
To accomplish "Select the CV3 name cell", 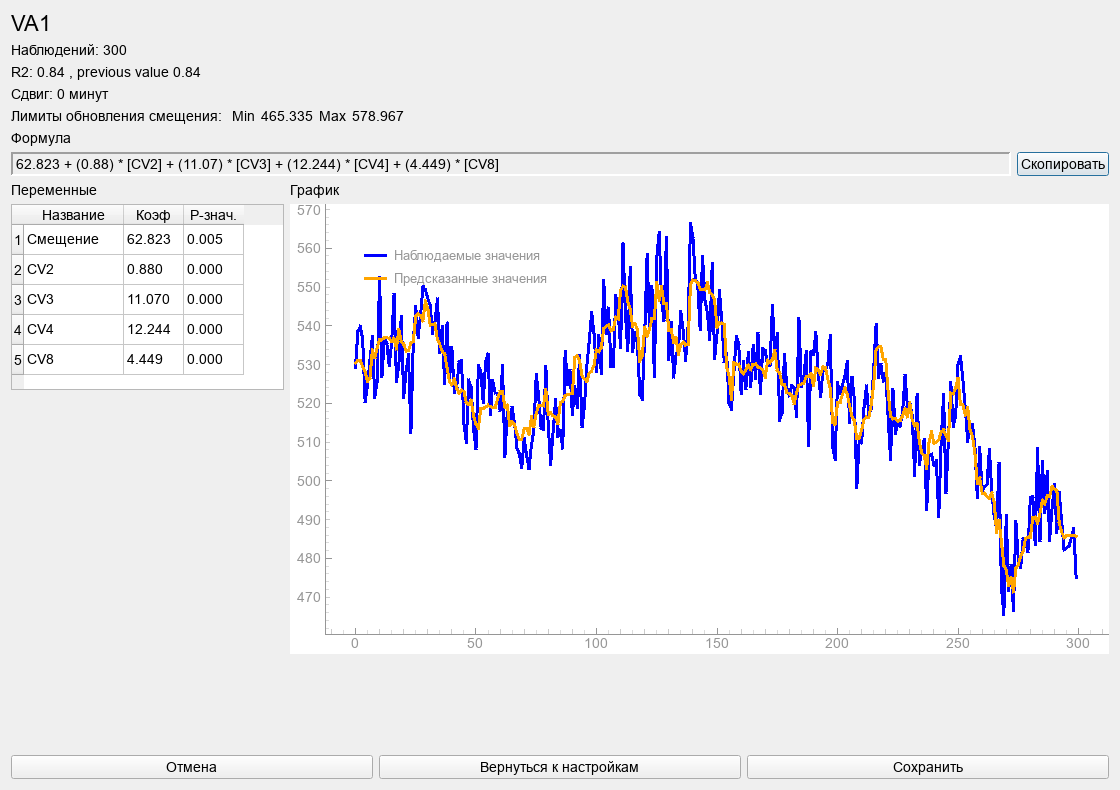I will point(74,299).
